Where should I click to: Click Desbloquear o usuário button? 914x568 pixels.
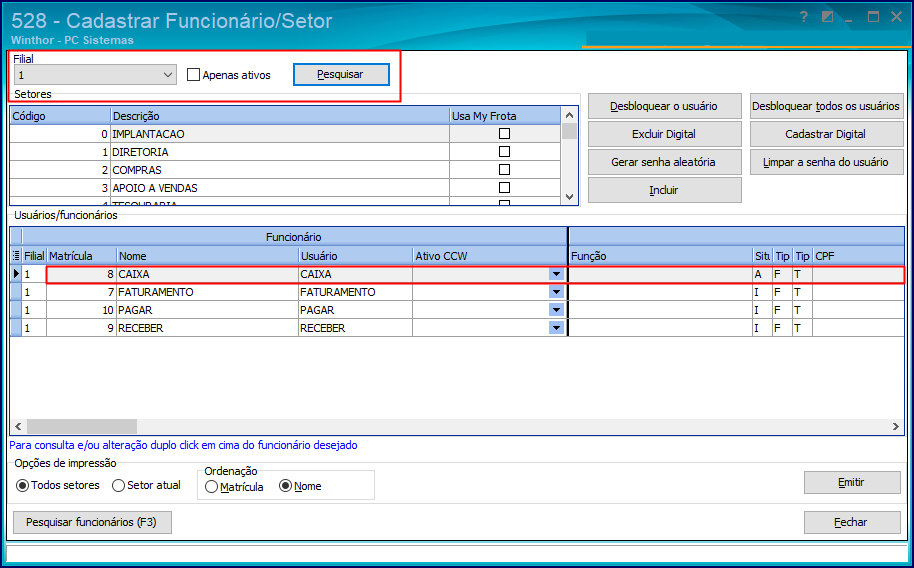pyautogui.click(x=665, y=106)
